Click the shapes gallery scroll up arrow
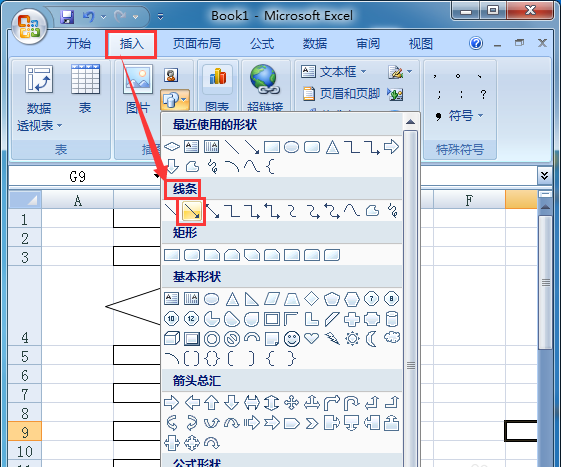Image resolution: width=561 pixels, height=467 pixels. click(x=410, y=122)
